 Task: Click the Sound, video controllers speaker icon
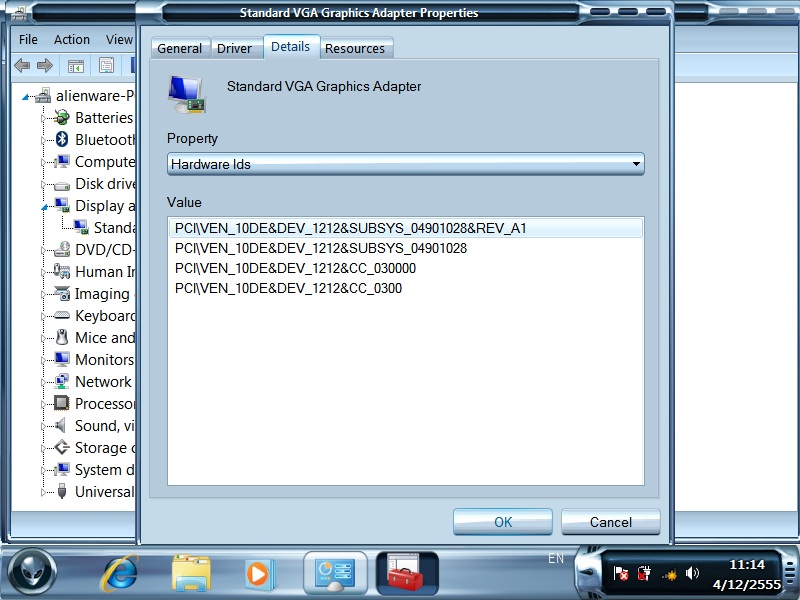[x=61, y=425]
